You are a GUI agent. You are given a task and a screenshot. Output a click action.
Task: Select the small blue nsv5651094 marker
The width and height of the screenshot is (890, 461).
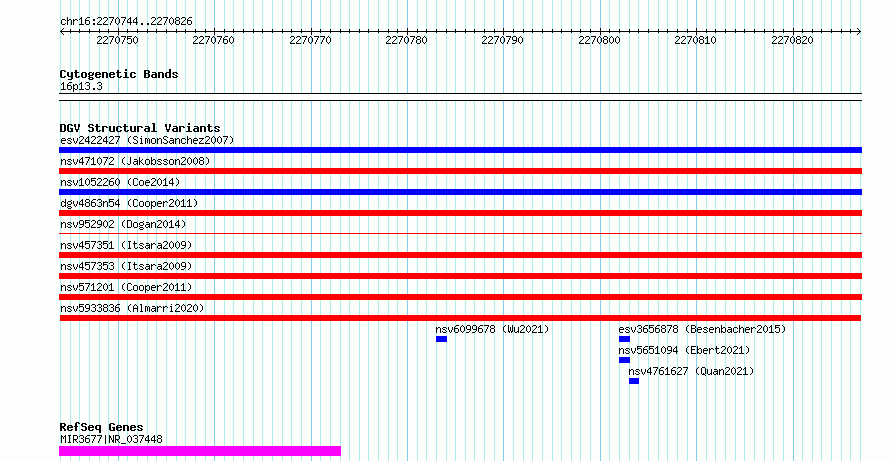624,360
